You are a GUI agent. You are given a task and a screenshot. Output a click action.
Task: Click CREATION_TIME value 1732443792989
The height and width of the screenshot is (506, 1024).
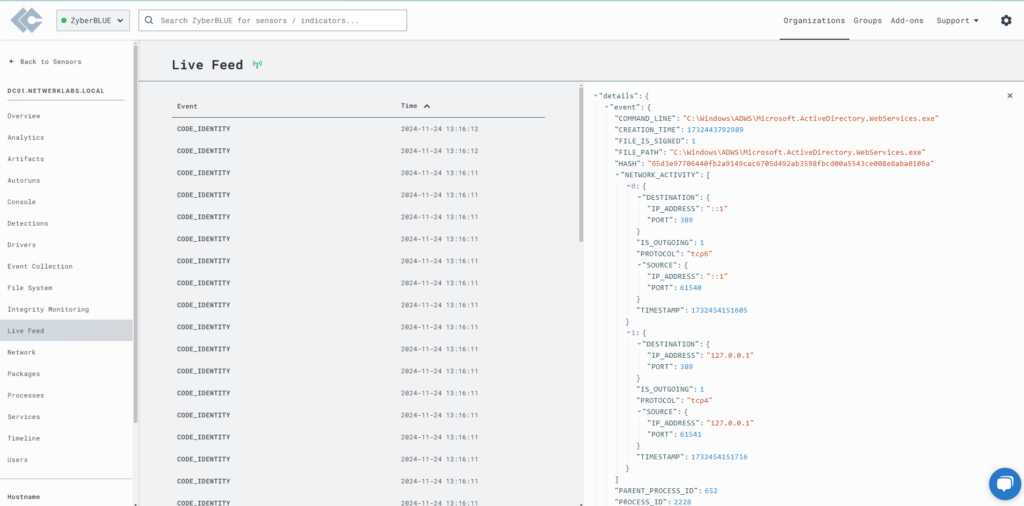[x=715, y=129]
